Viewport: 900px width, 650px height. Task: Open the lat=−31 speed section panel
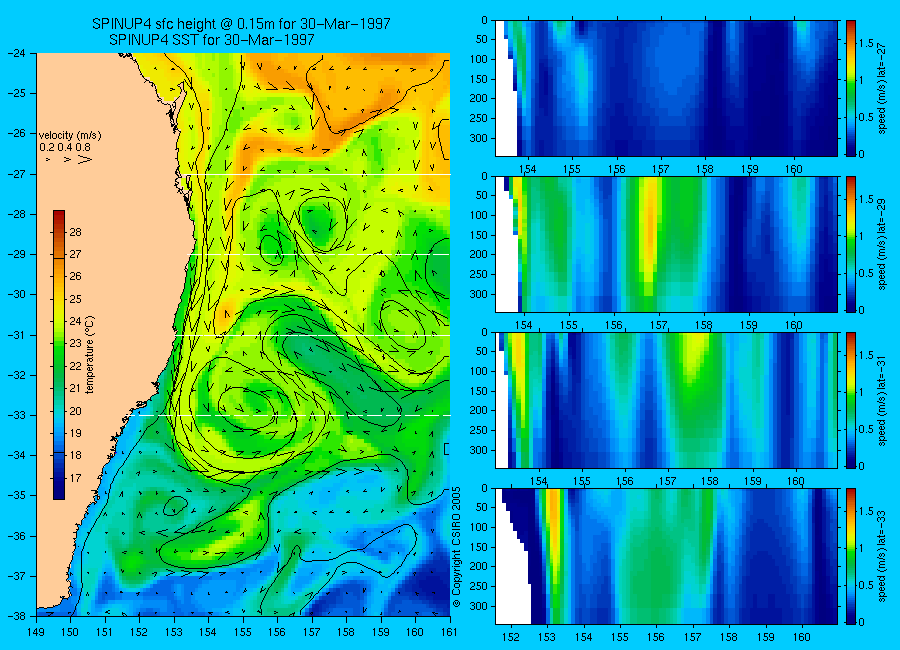pyautogui.click(x=666, y=400)
